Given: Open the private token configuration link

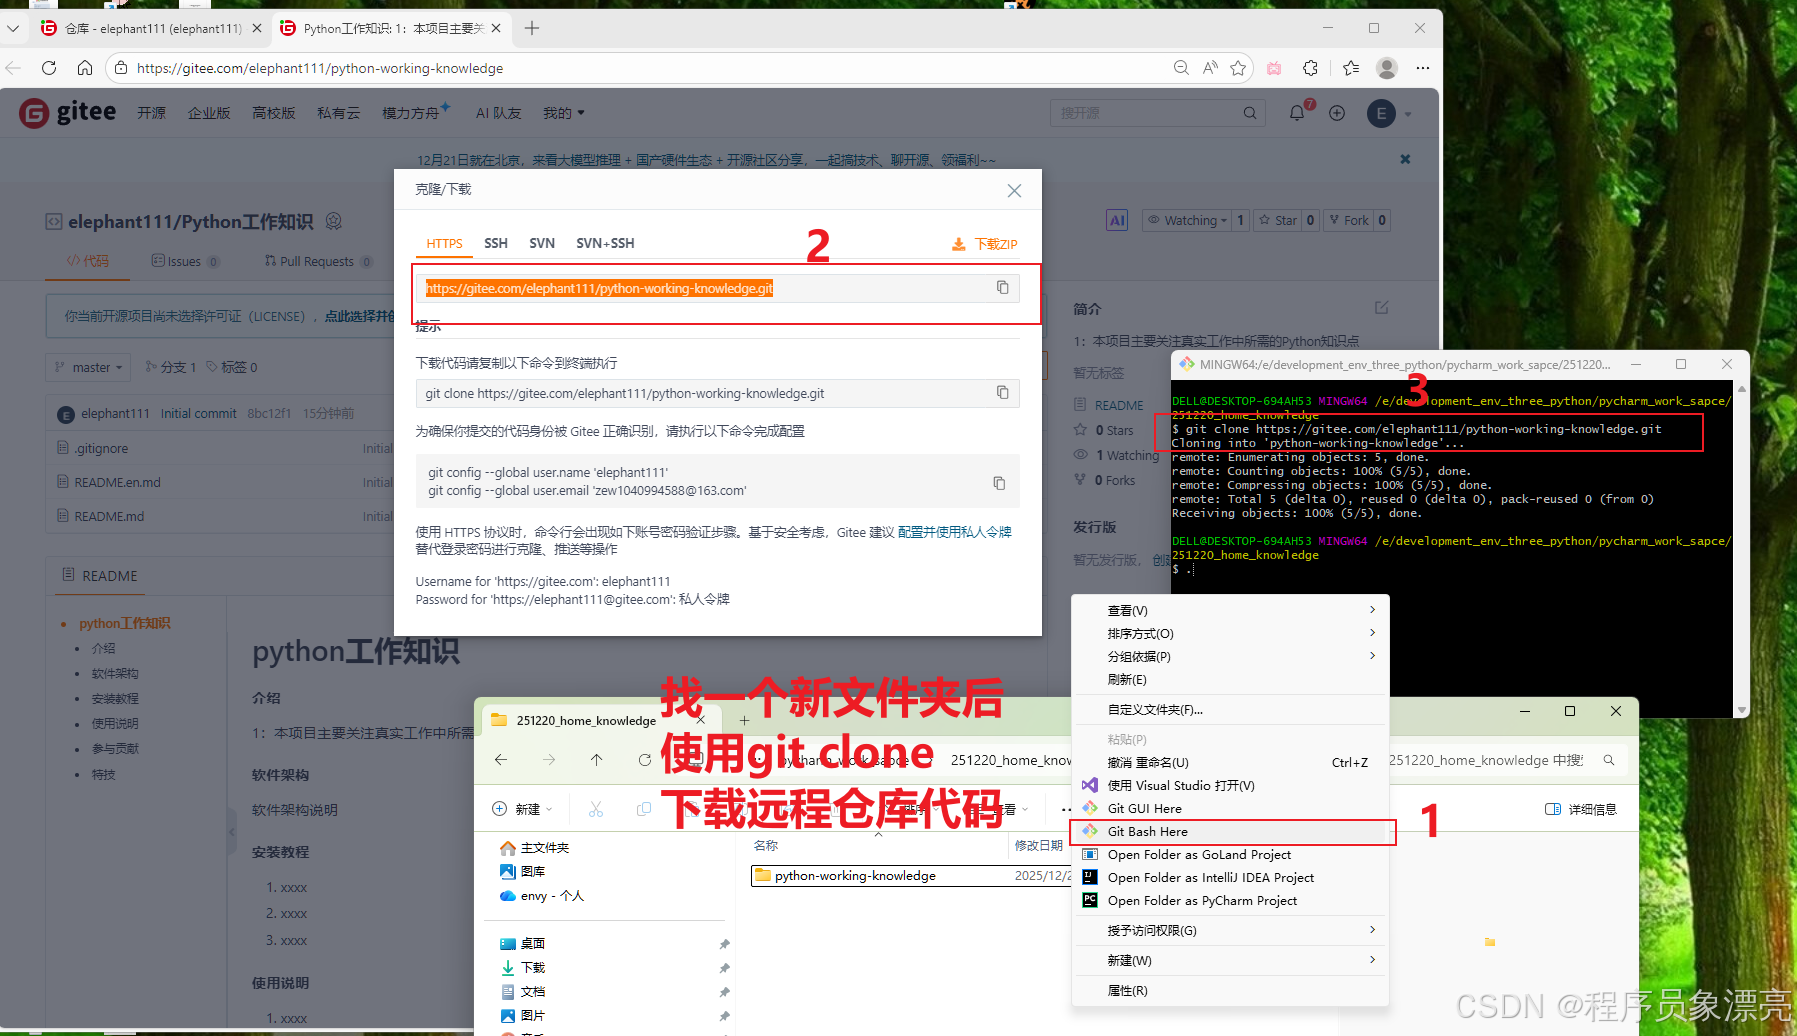Looking at the screenshot, I should (955, 532).
